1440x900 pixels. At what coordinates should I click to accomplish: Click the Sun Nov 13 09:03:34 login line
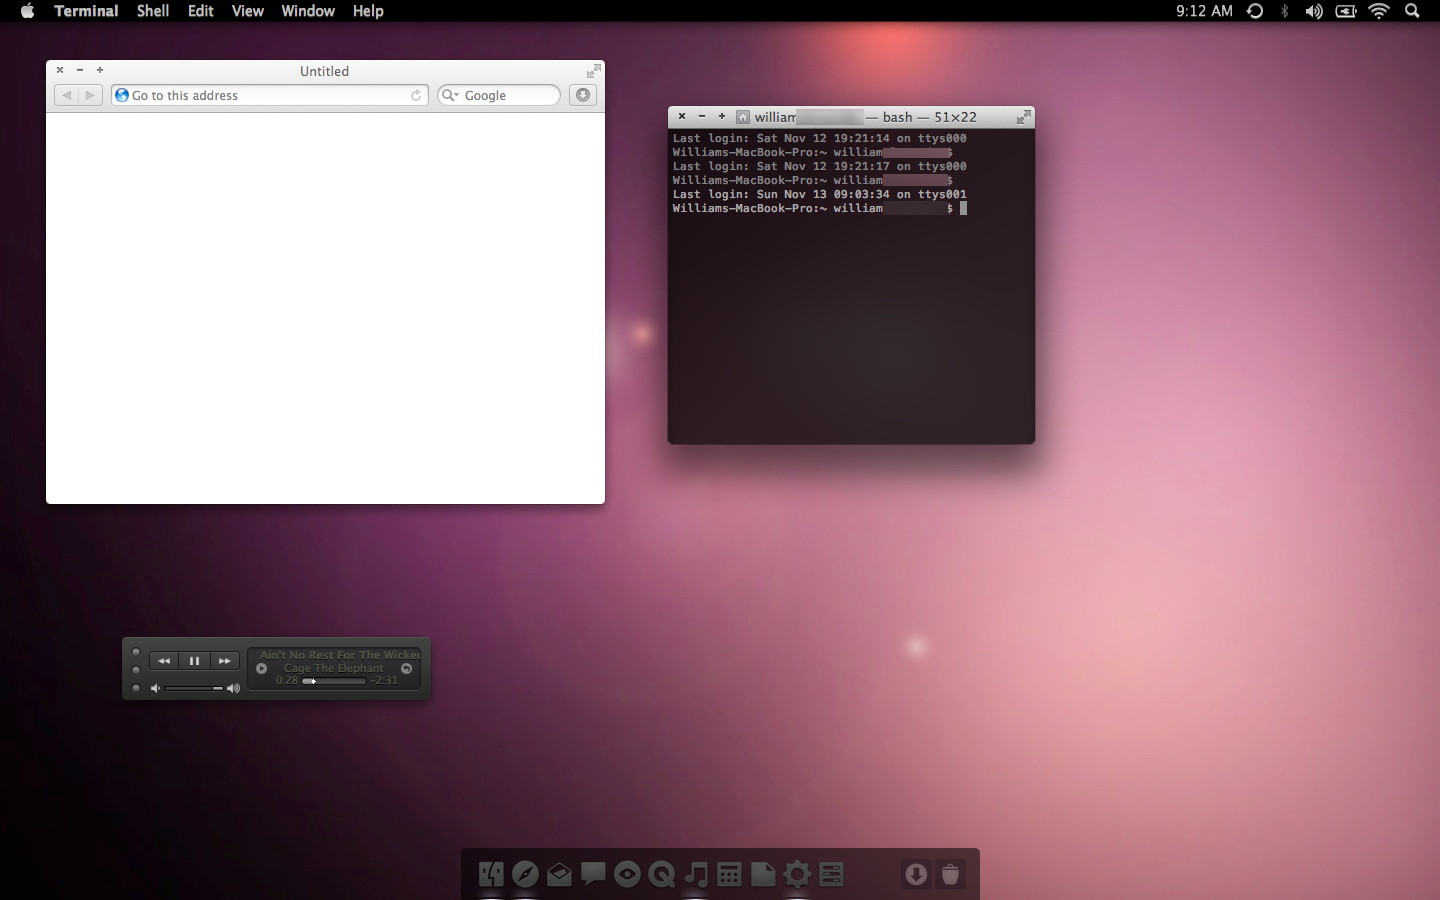pos(820,194)
